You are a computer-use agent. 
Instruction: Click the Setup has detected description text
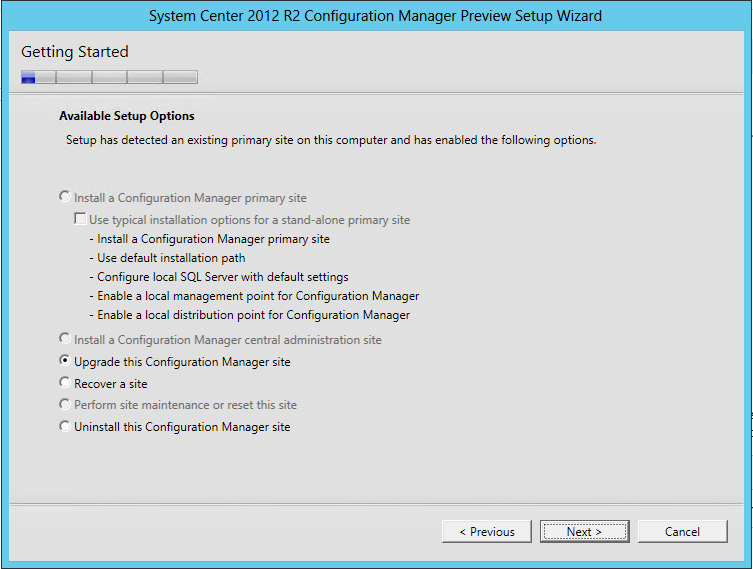331,140
